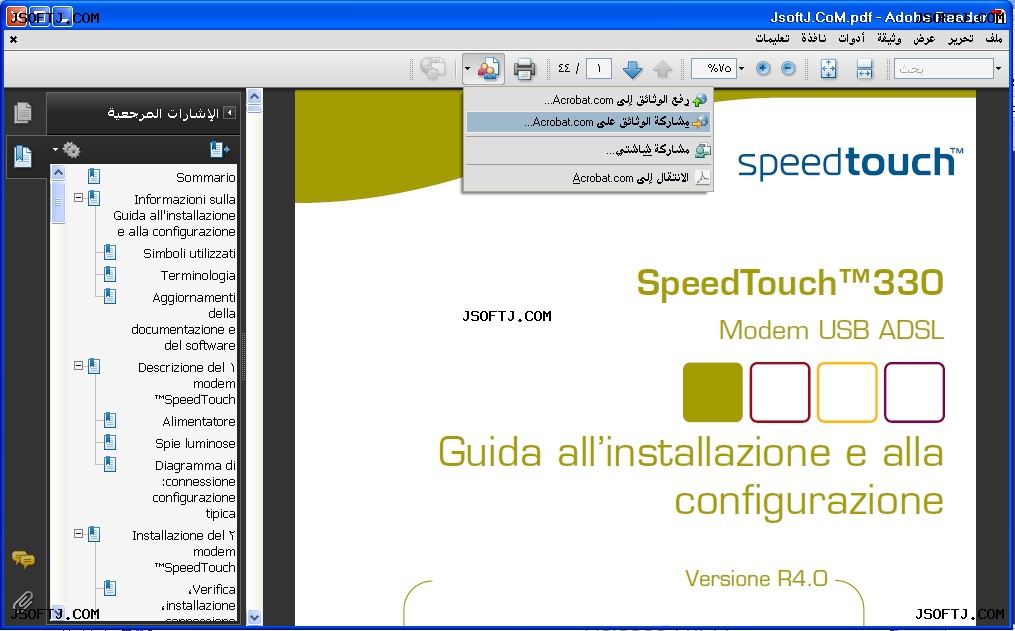
Task: Click the Print icon in toolbar
Action: (x=524, y=69)
